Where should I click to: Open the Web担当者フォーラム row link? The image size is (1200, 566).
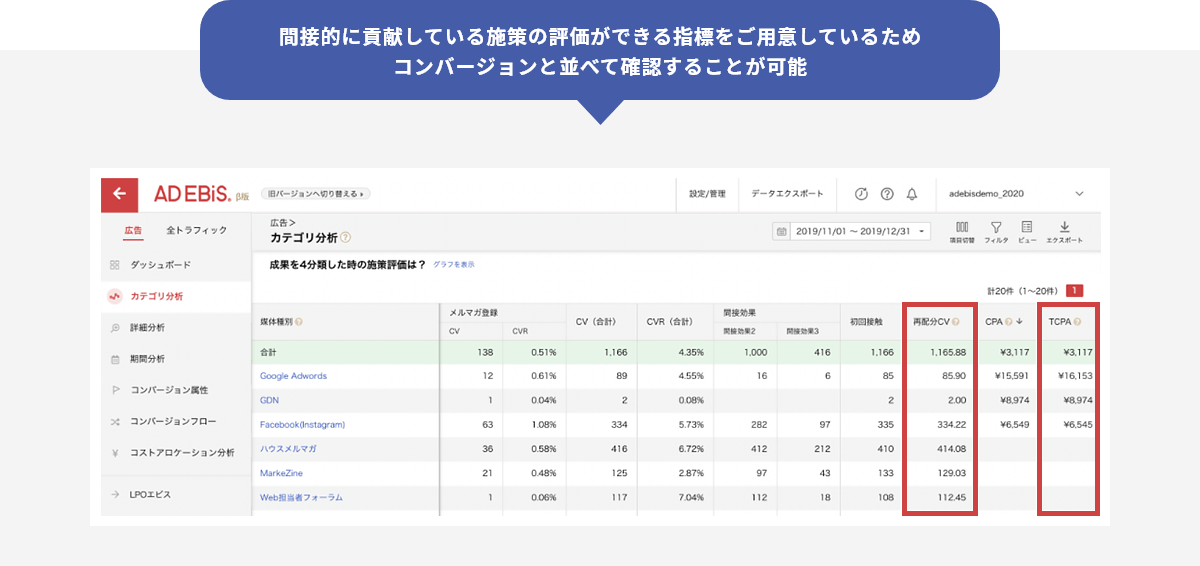pyautogui.click(x=301, y=497)
